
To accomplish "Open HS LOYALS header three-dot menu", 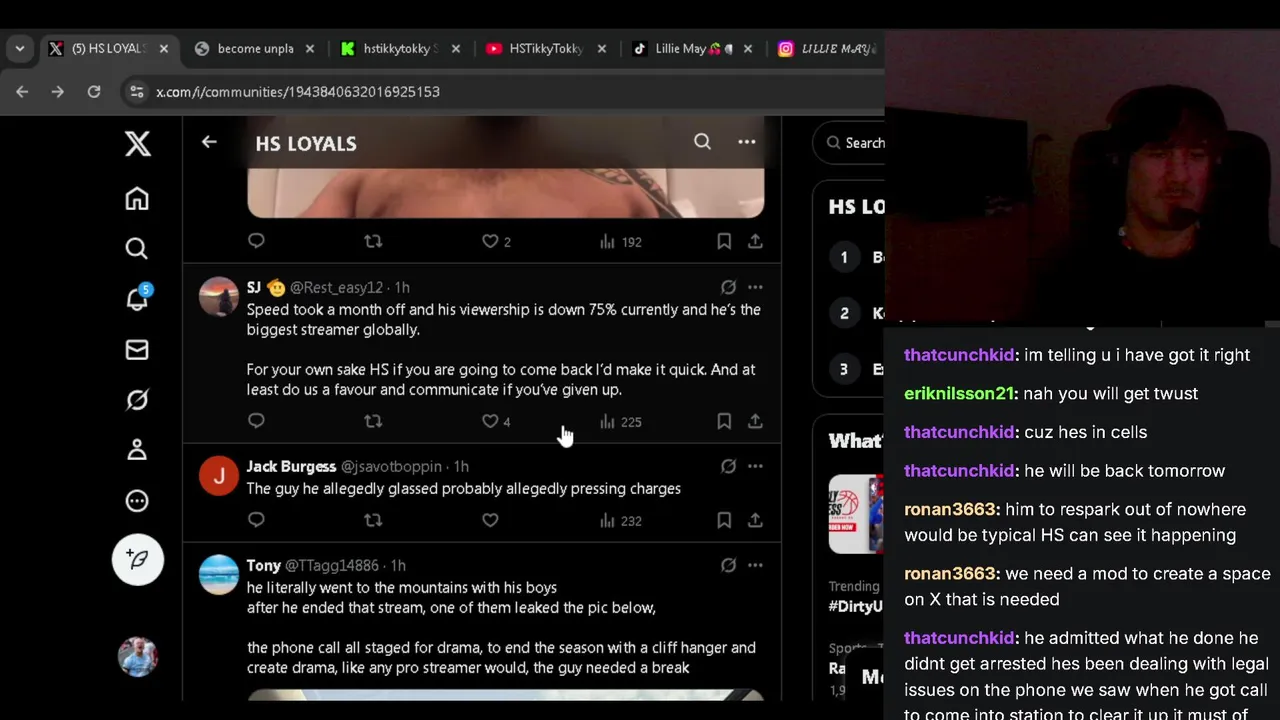I will (746, 142).
